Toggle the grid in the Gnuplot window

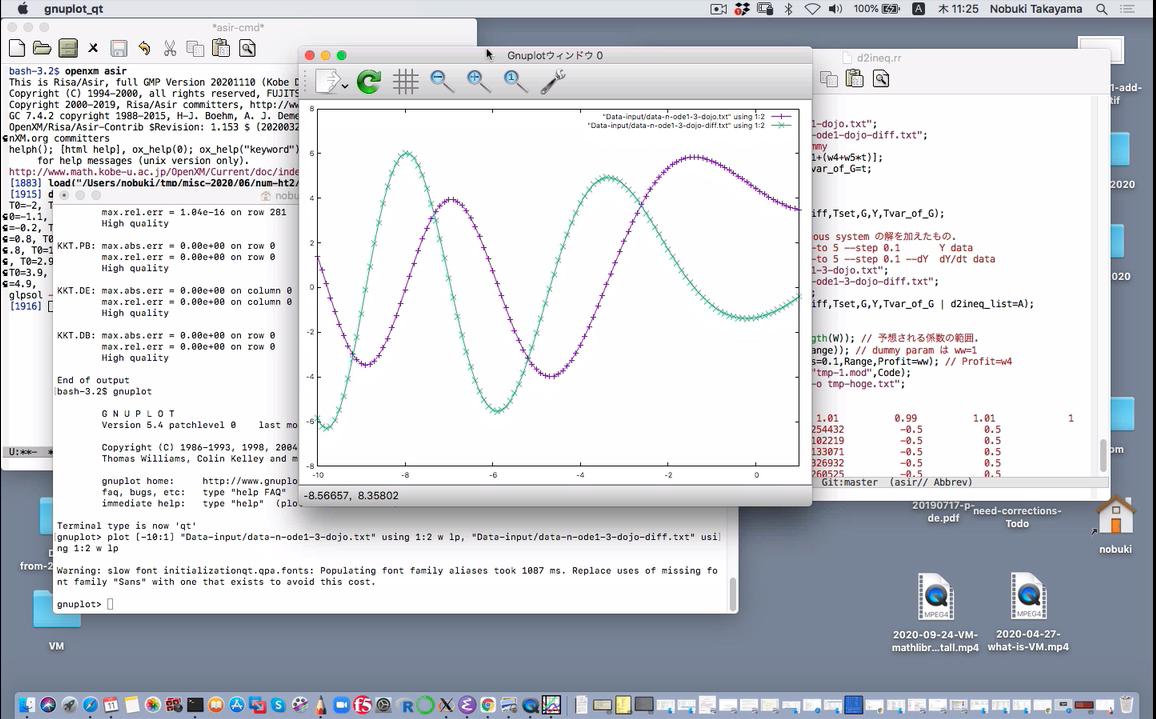coord(405,81)
